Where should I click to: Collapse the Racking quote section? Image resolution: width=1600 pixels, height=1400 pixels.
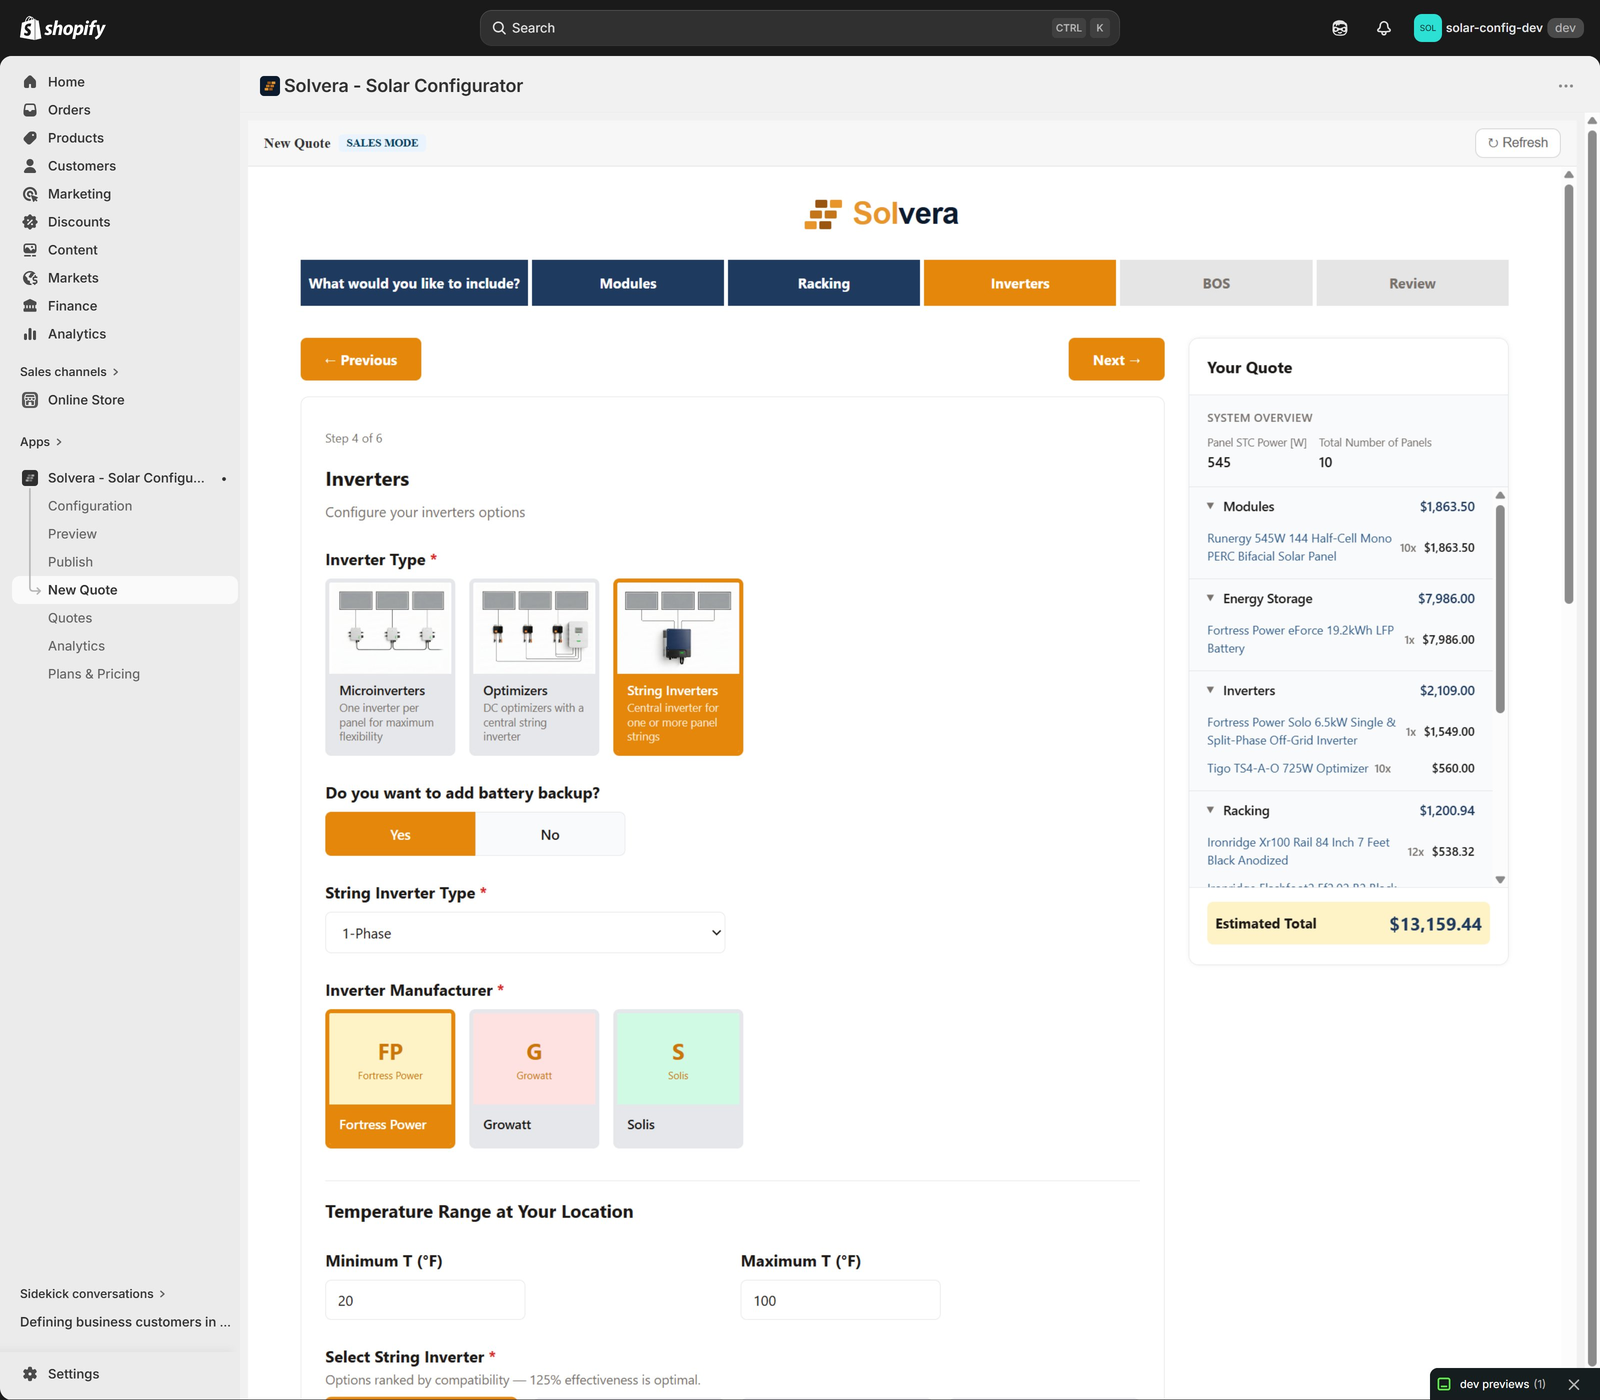coord(1211,810)
